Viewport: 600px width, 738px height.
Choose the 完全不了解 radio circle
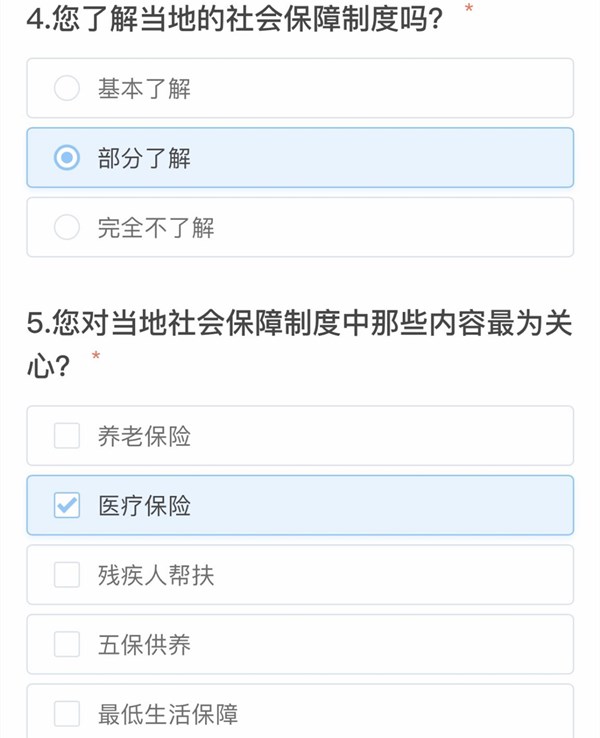click(x=67, y=228)
